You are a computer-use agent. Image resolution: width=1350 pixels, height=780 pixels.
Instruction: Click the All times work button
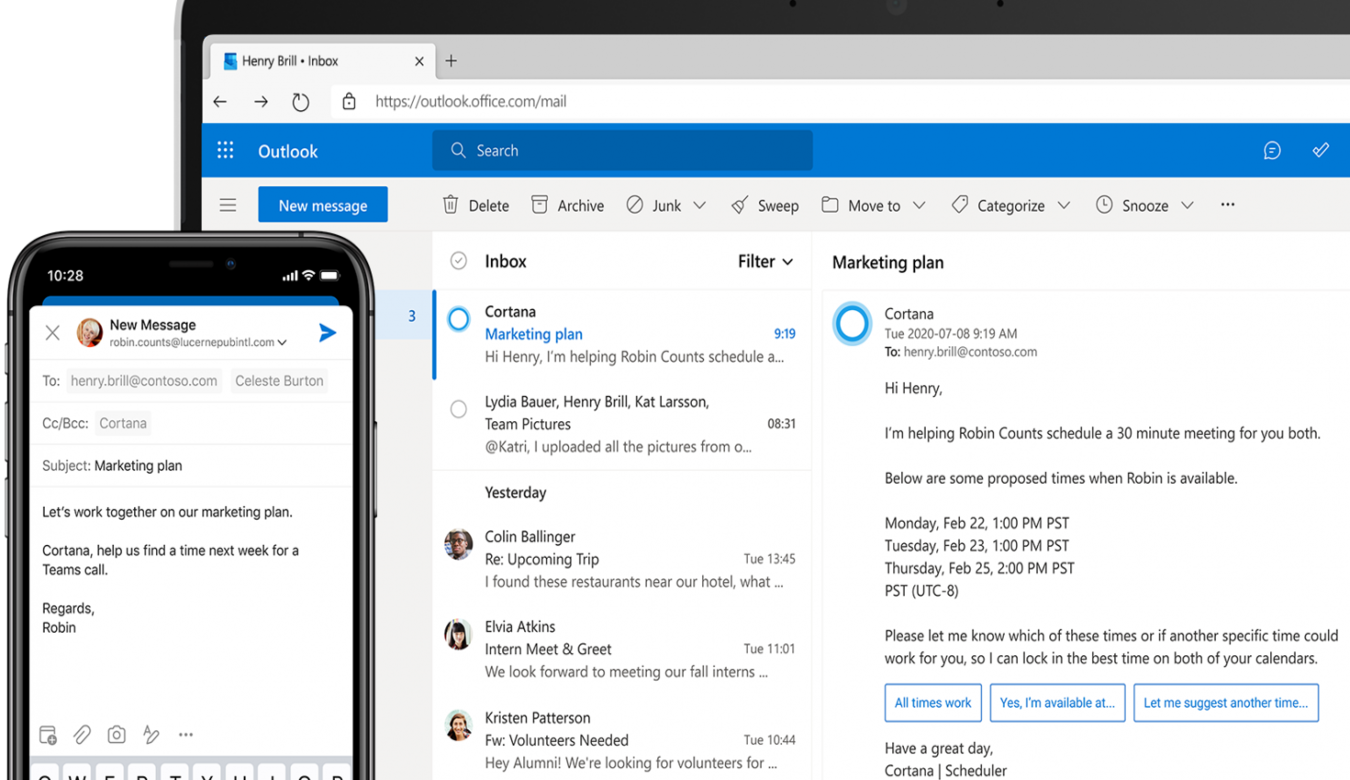coord(933,703)
